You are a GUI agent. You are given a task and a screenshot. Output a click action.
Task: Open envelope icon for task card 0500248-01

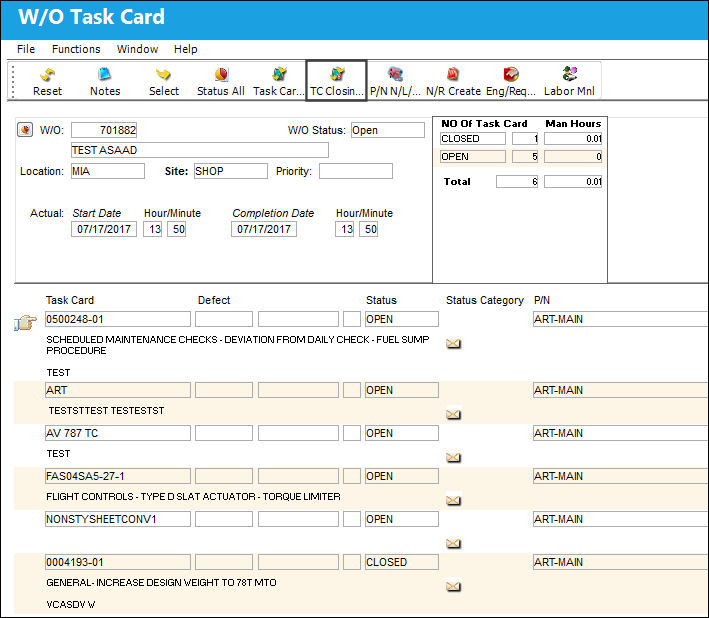pyautogui.click(x=453, y=344)
